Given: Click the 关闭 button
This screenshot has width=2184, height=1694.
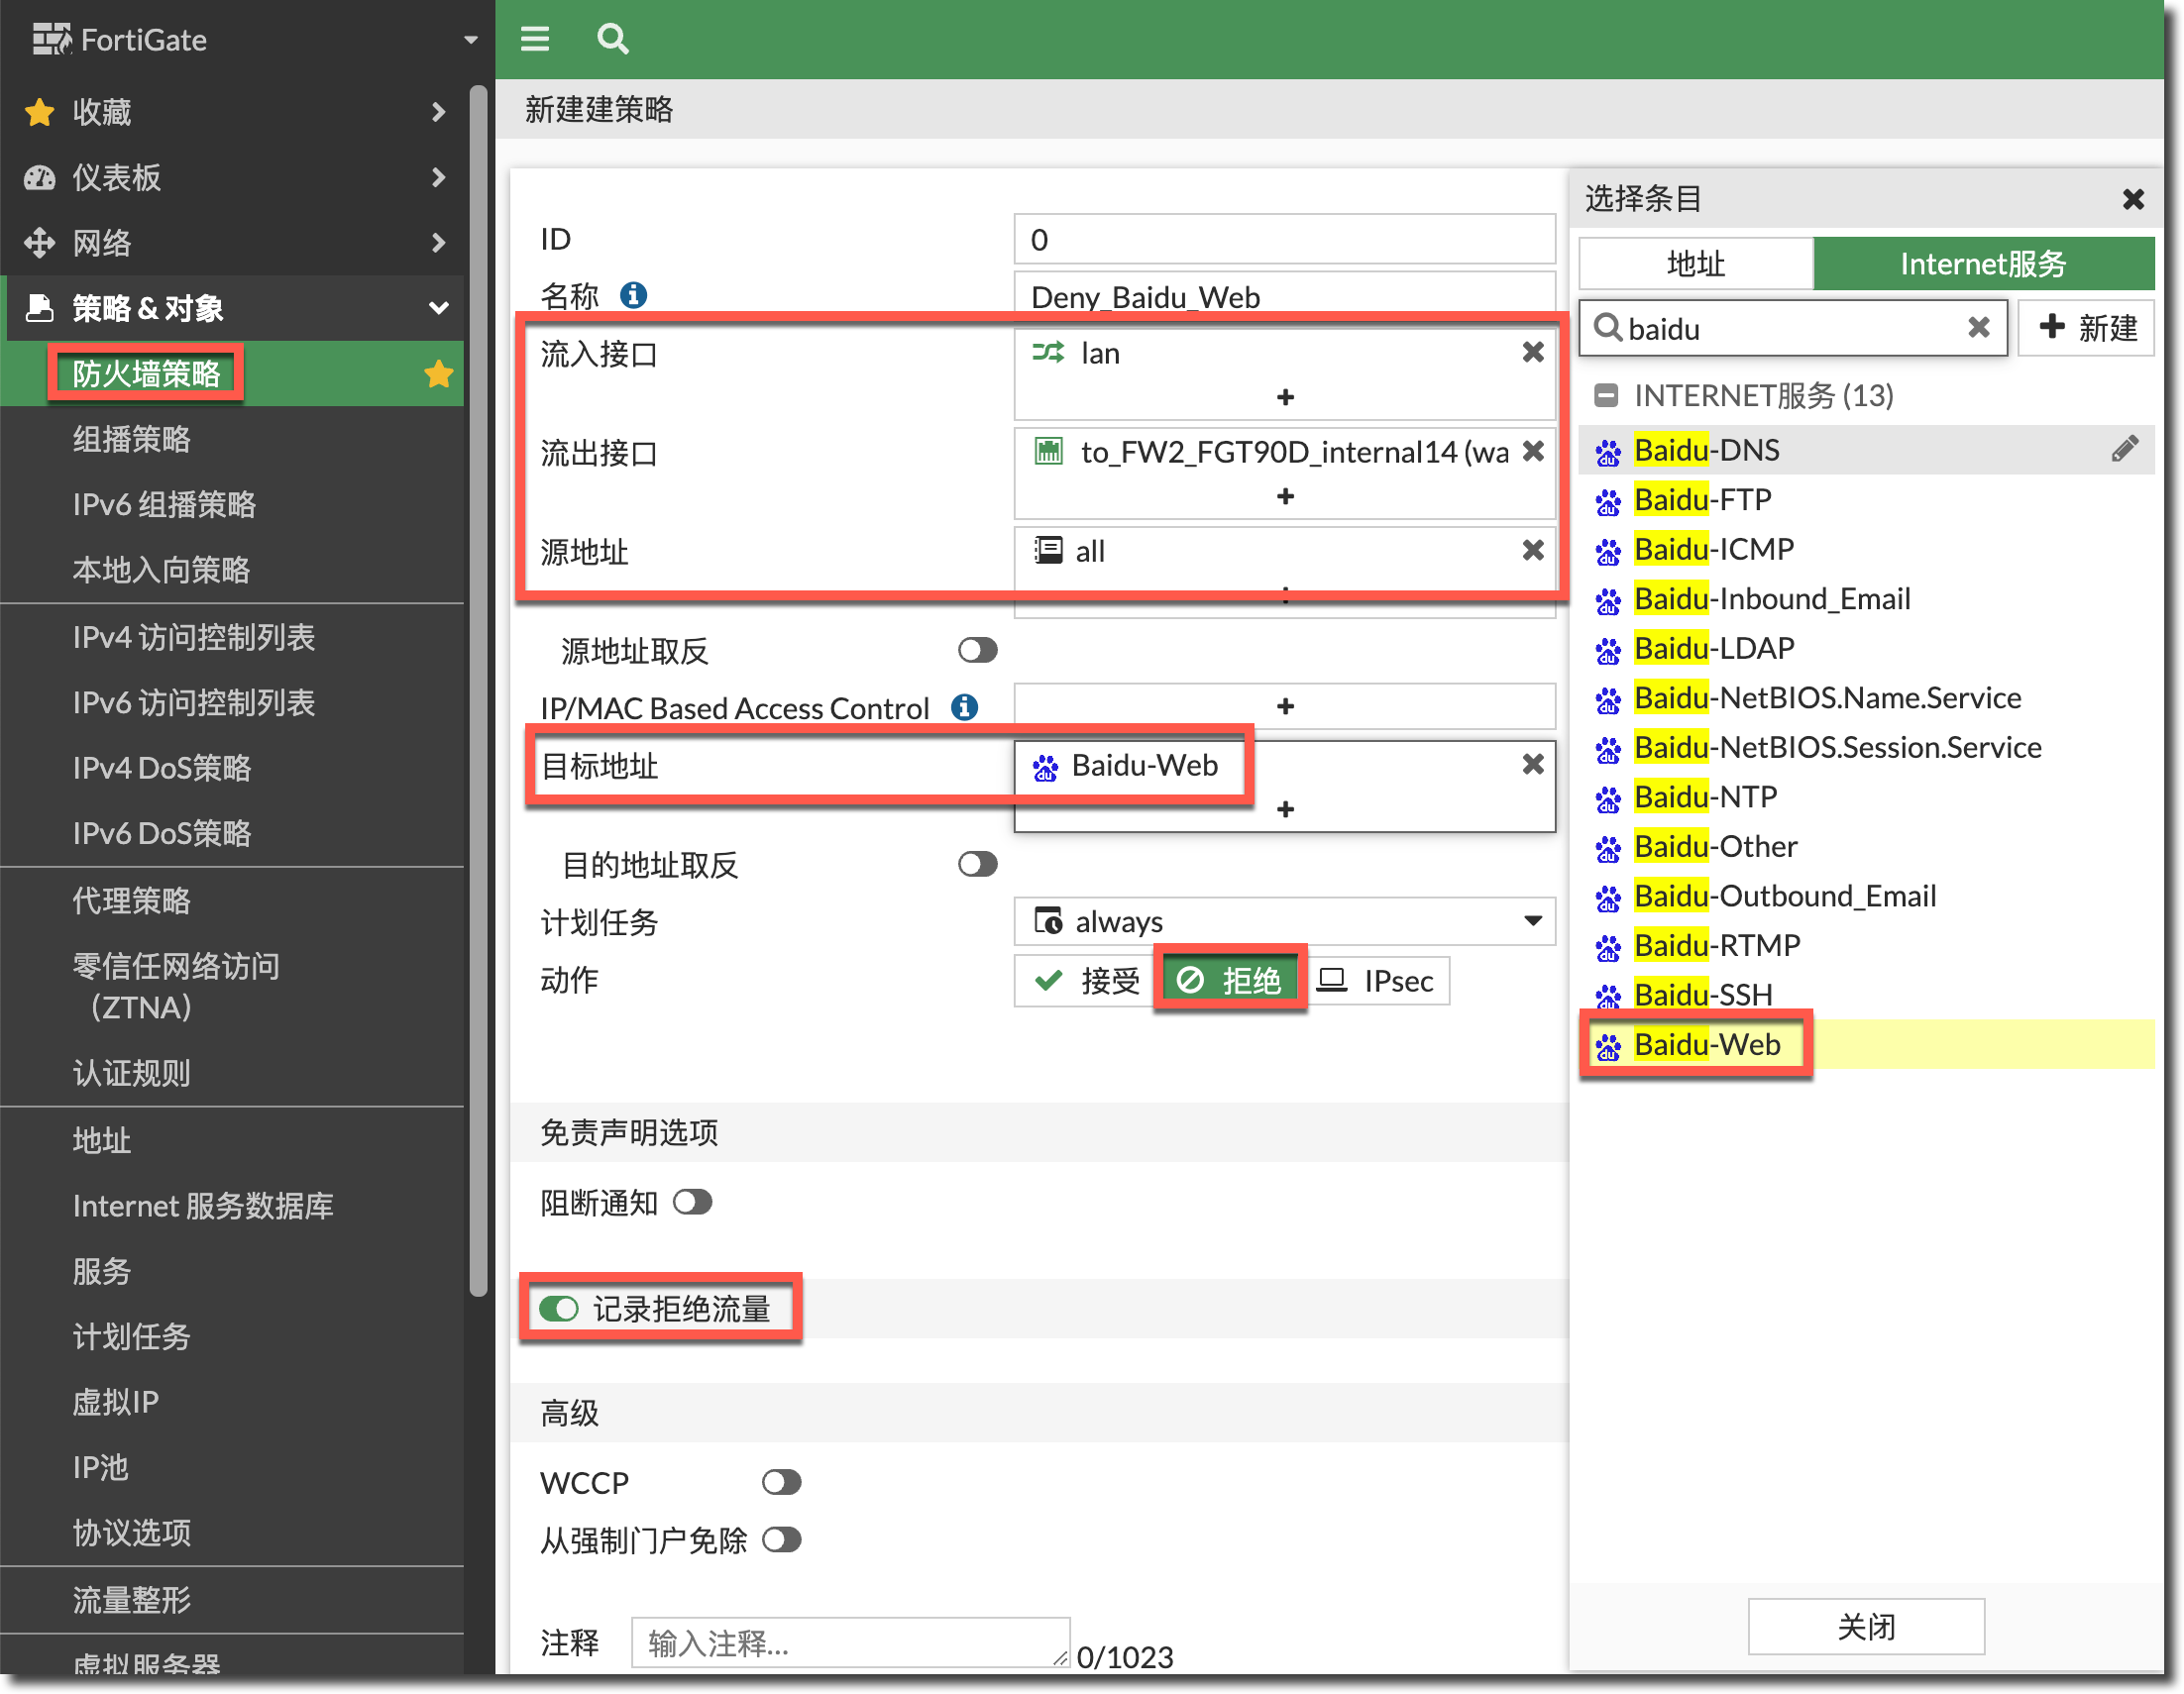Looking at the screenshot, I should (x=1865, y=1626).
